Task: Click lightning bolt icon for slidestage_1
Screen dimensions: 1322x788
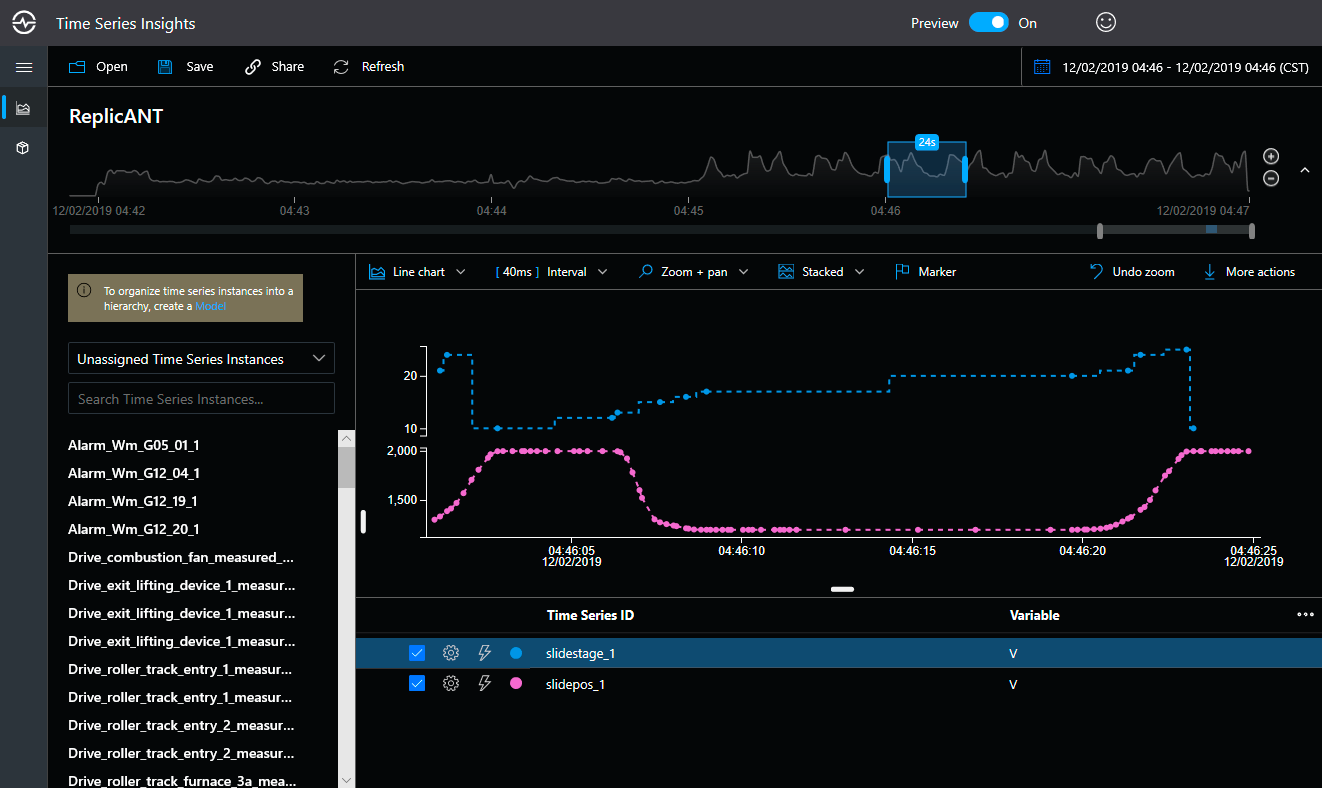Action: [x=485, y=653]
